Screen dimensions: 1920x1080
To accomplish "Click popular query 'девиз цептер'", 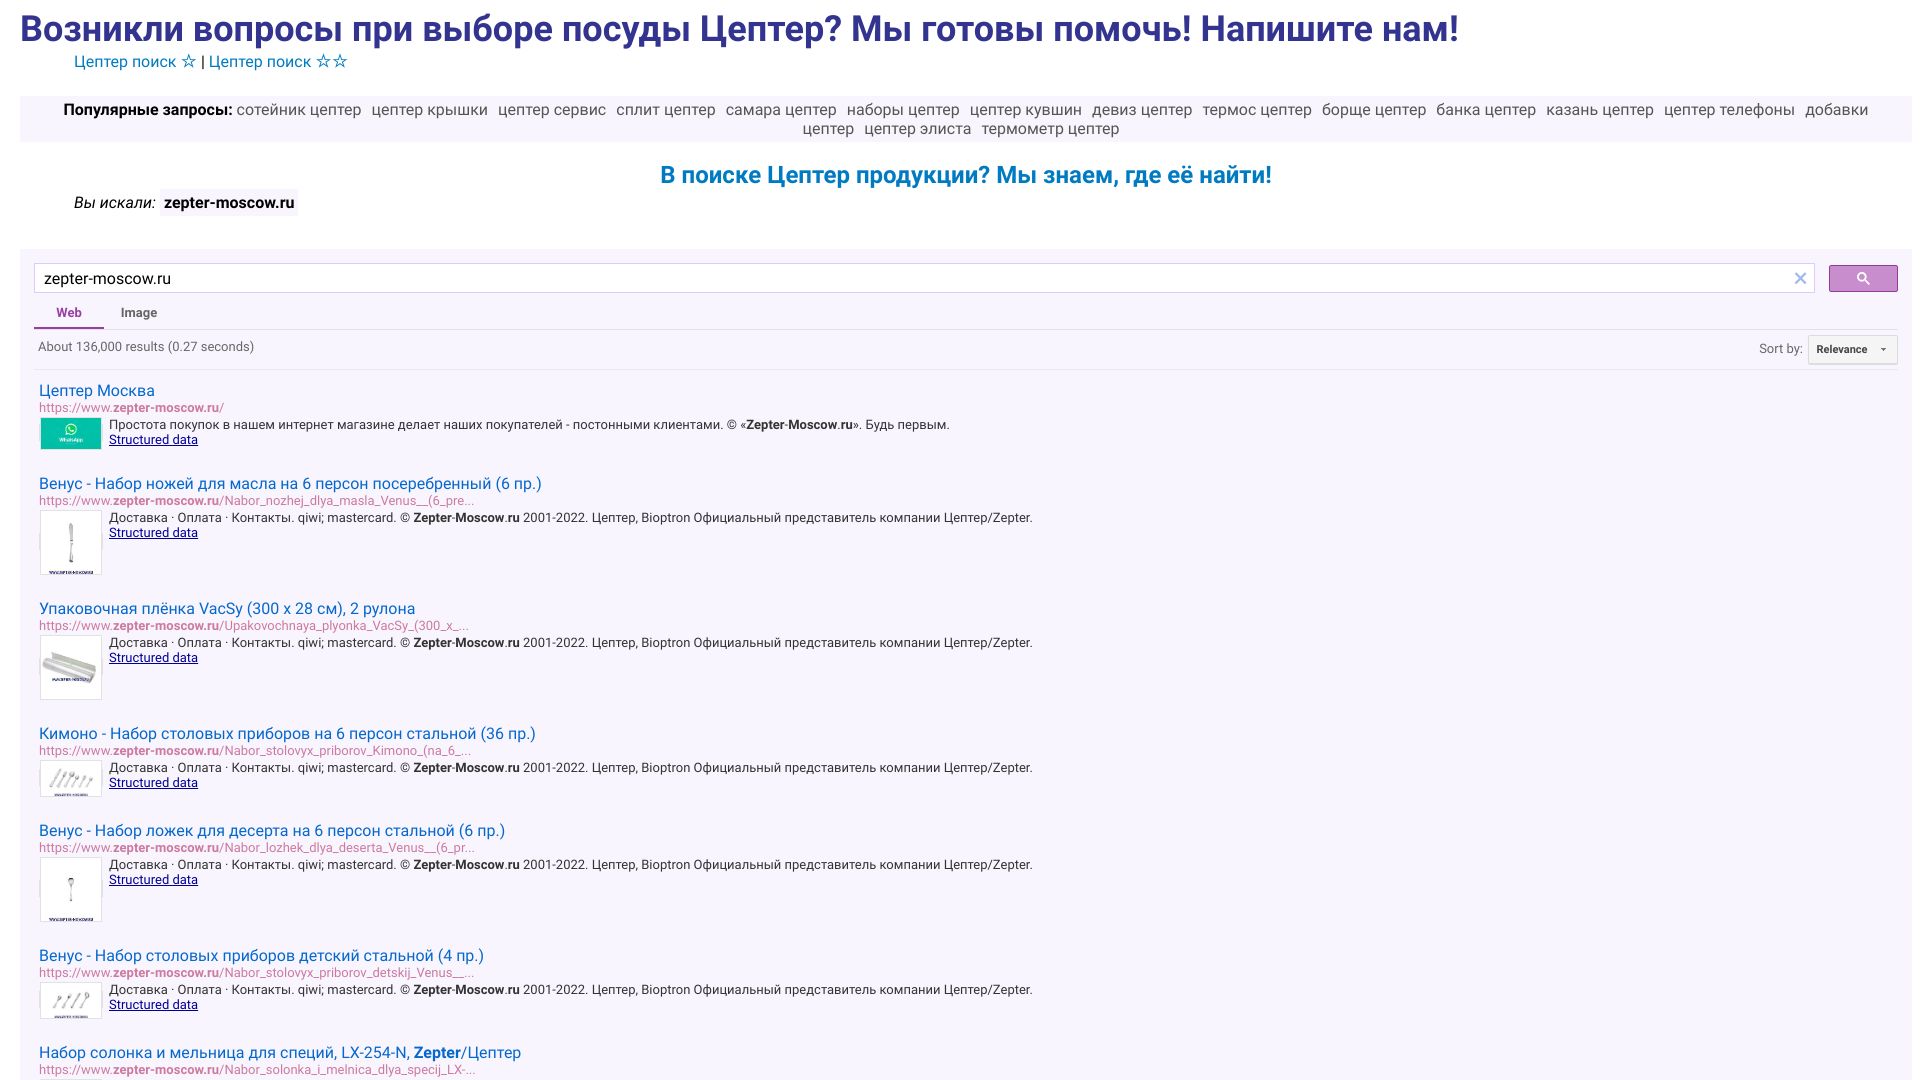I will coord(1142,110).
